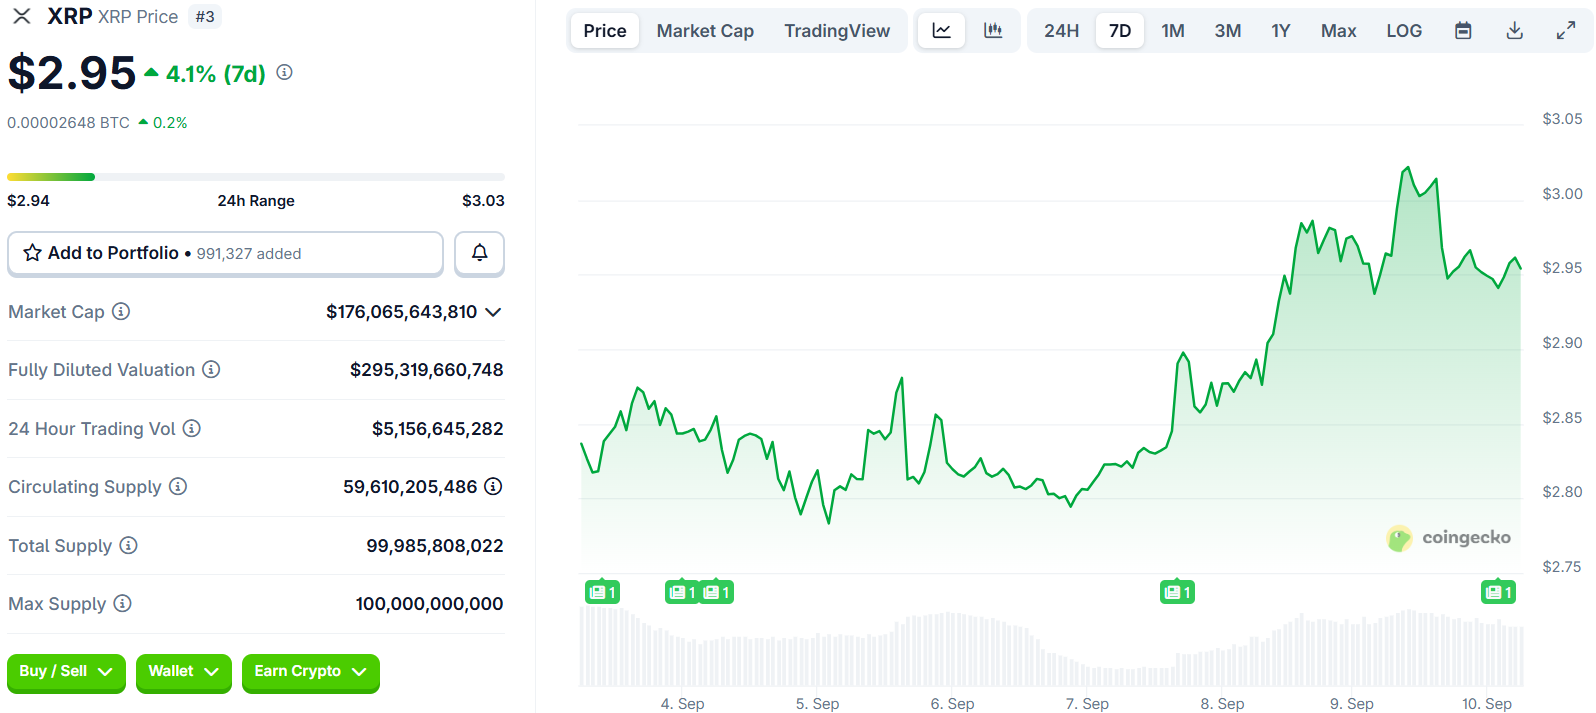The width and height of the screenshot is (1596, 713).
Task: Expand the Market Cap value chevron
Action: coord(493,312)
